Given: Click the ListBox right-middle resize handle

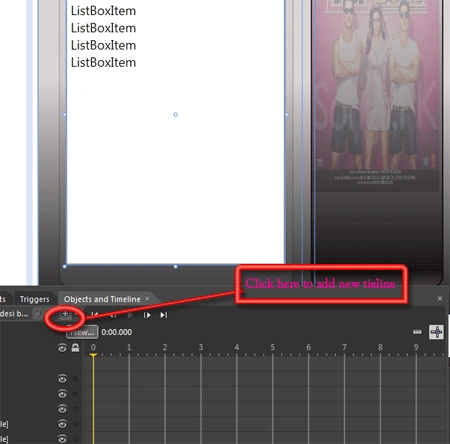Looking at the screenshot, I should point(287,115).
